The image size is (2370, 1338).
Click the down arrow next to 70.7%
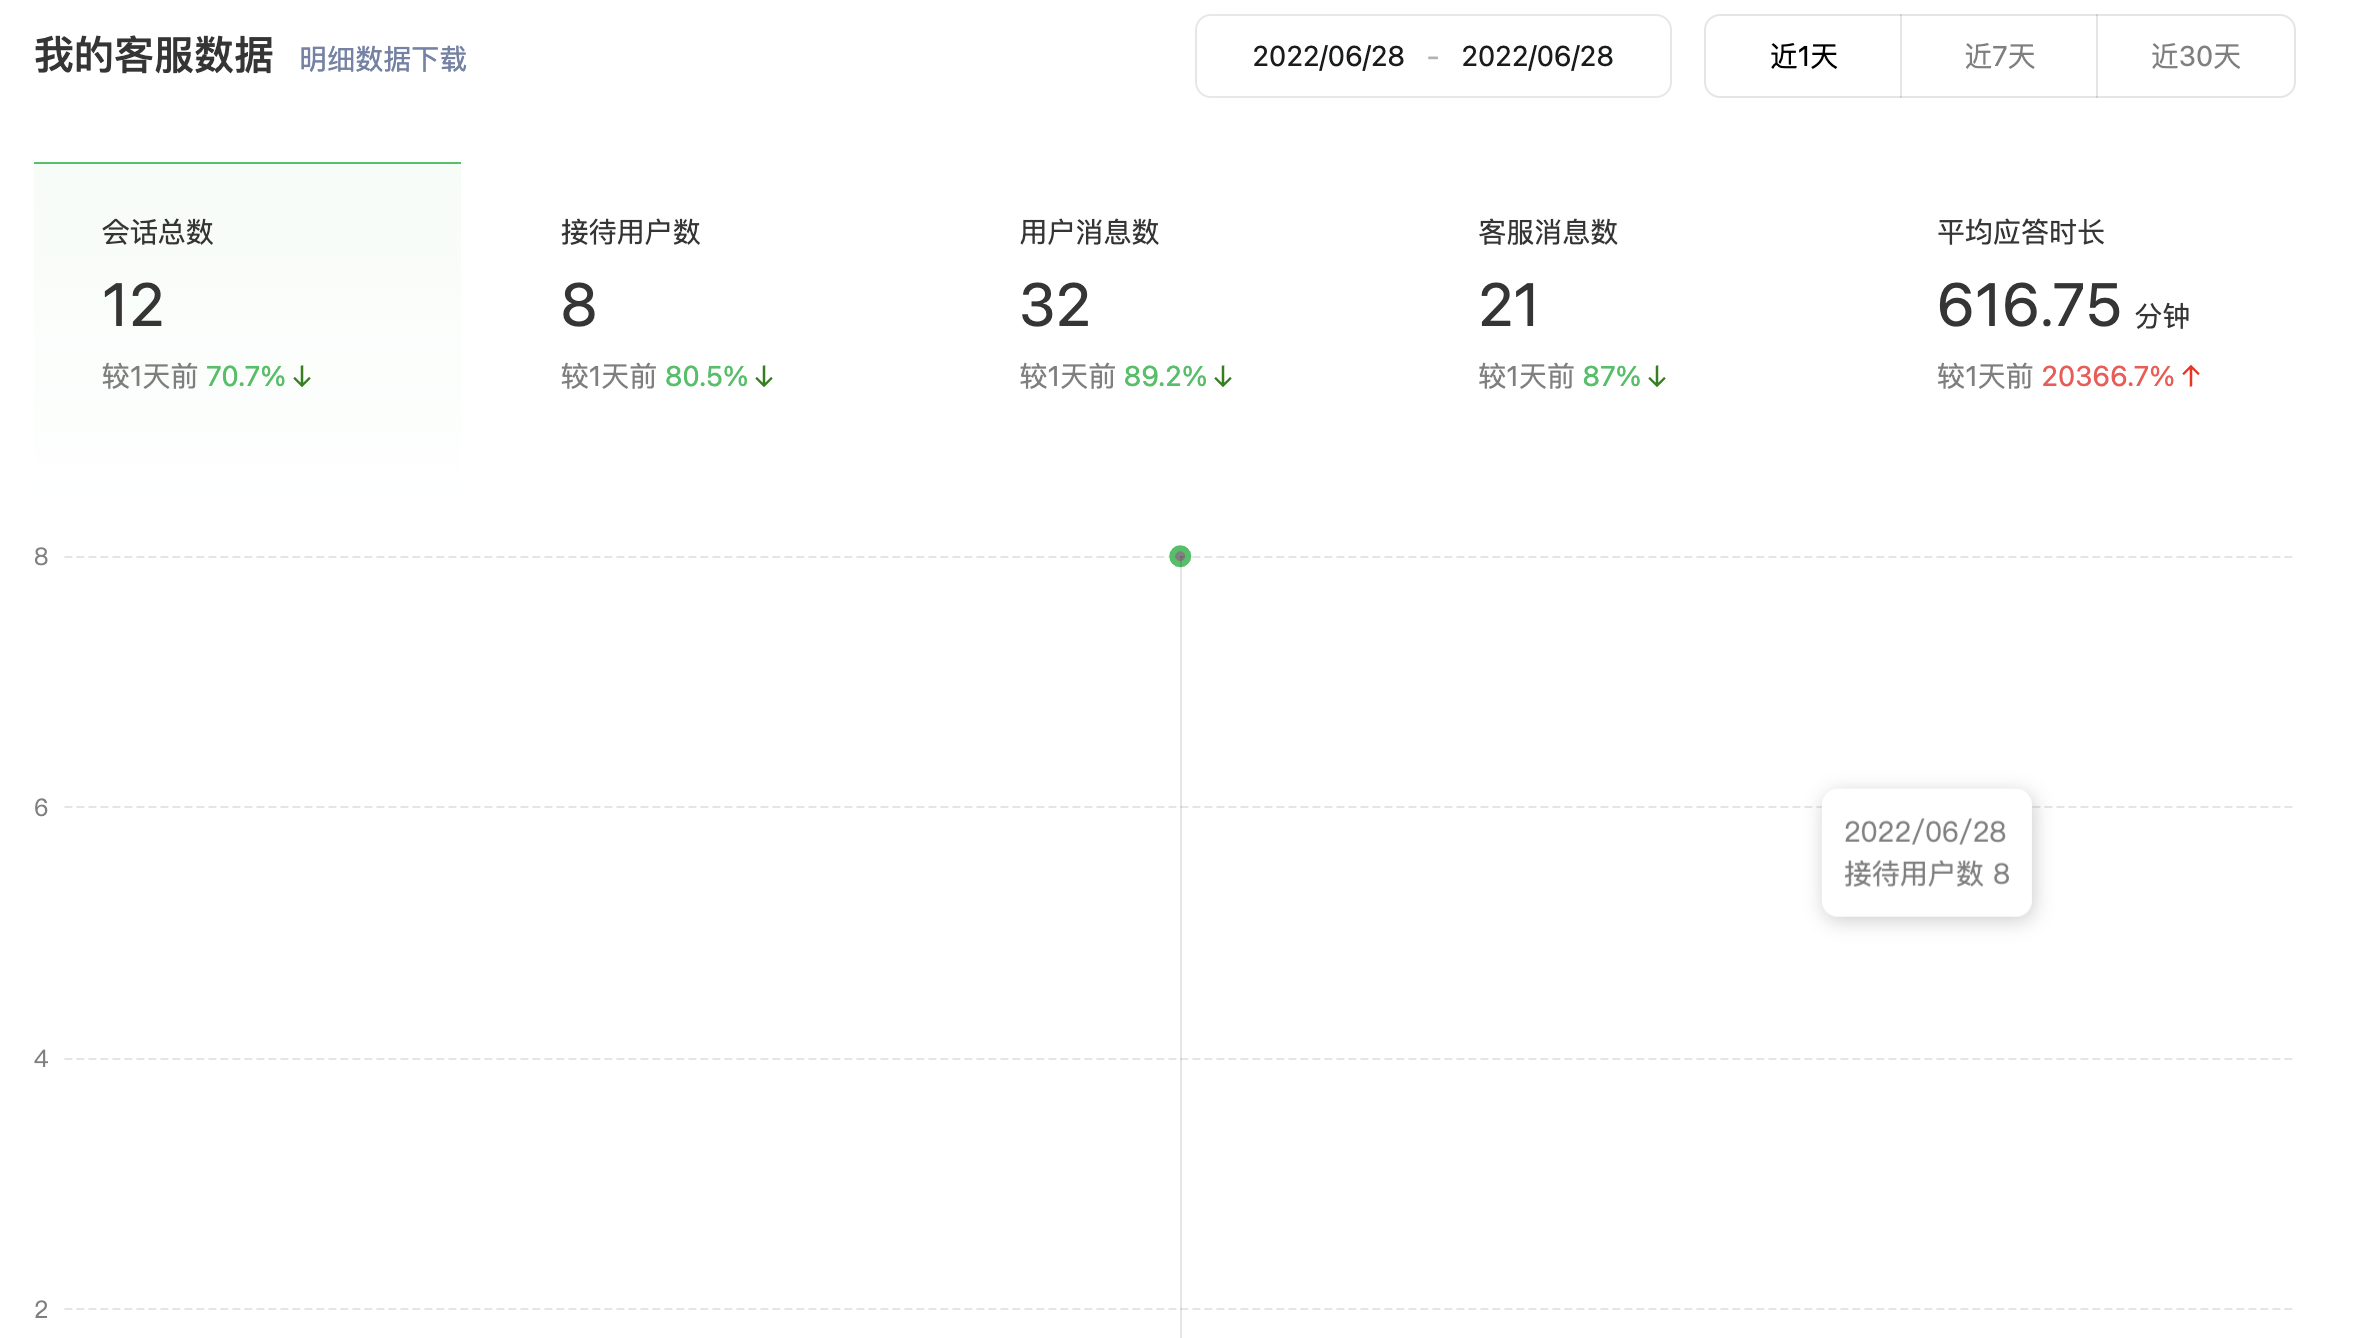302,377
